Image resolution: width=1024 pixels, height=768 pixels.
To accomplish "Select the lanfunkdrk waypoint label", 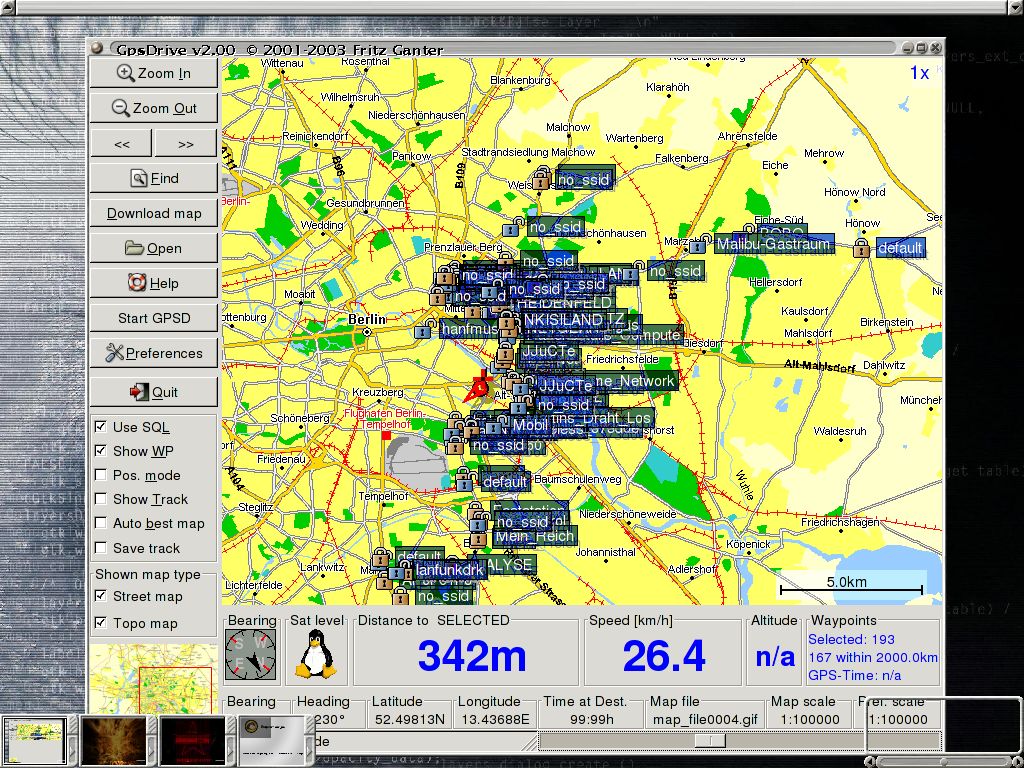I will point(449,569).
